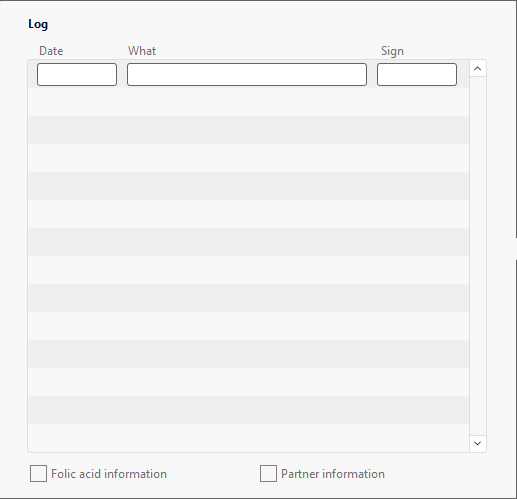Click the Log section heading
Viewport: 517px width, 499px height.
(x=38, y=24)
